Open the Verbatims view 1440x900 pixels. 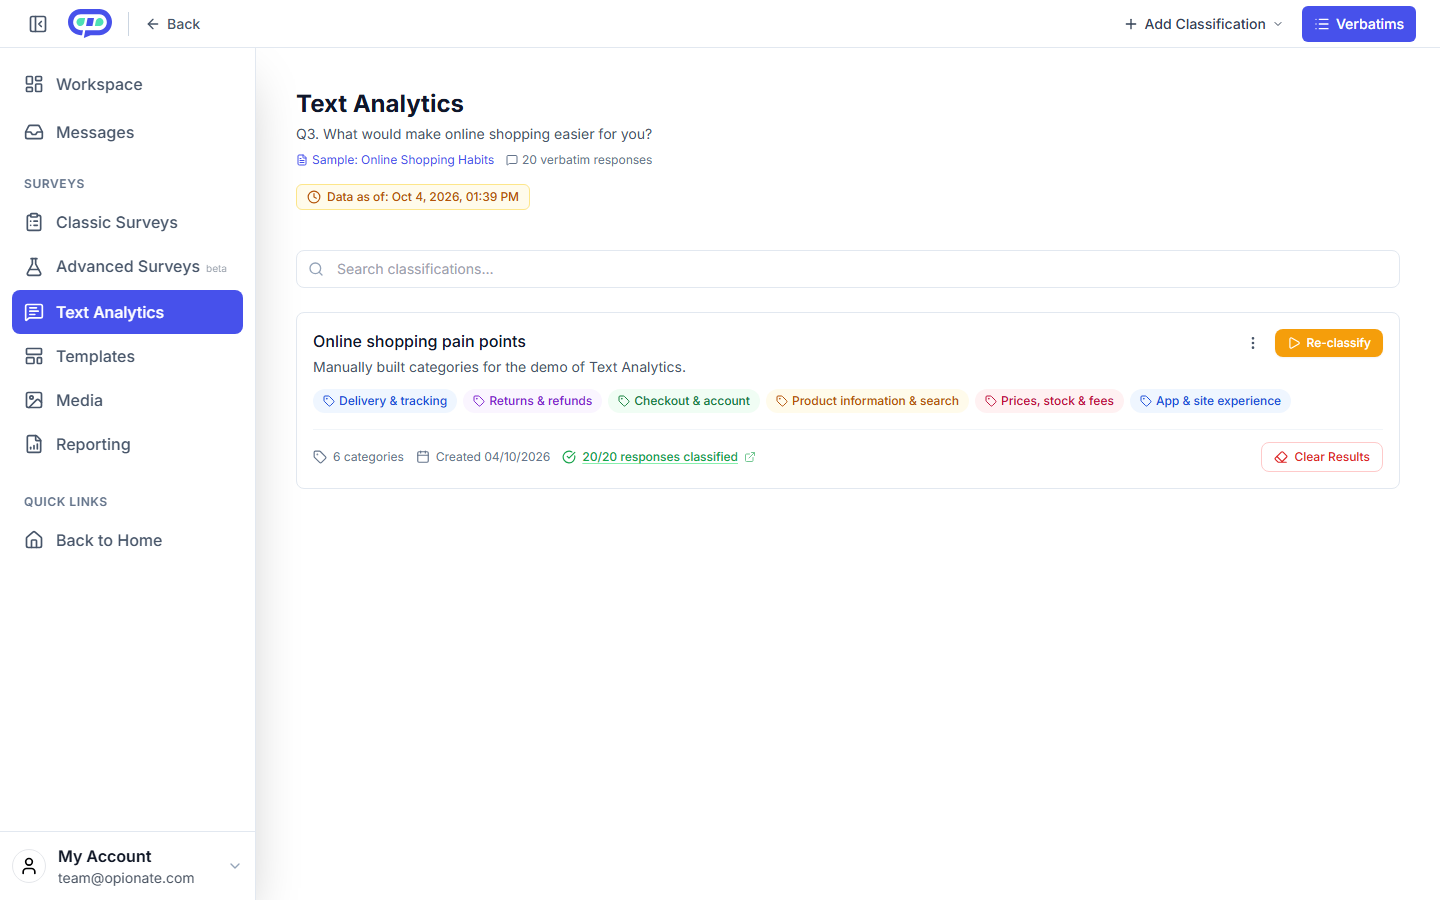(1358, 24)
